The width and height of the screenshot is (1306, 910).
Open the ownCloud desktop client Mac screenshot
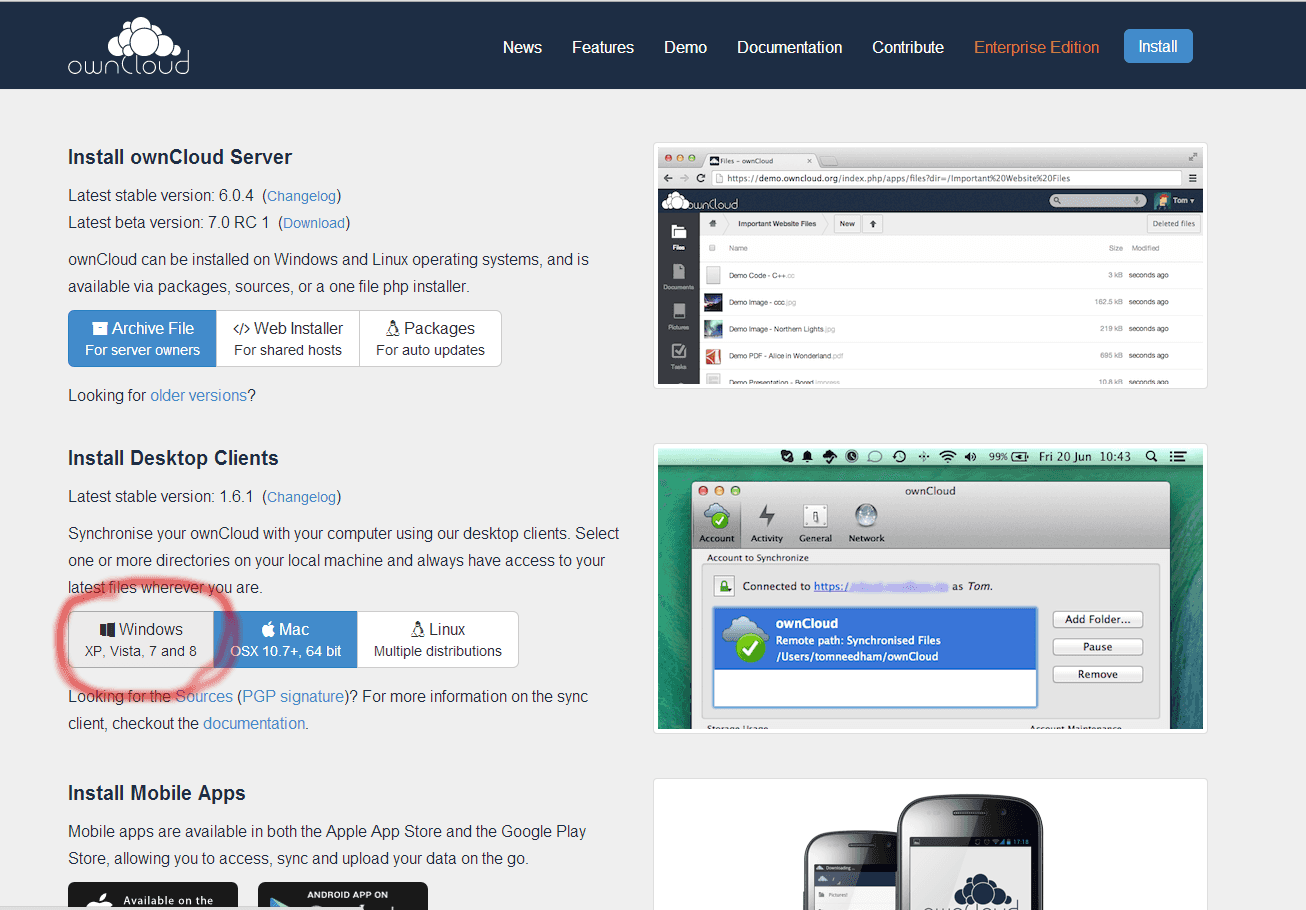point(930,588)
